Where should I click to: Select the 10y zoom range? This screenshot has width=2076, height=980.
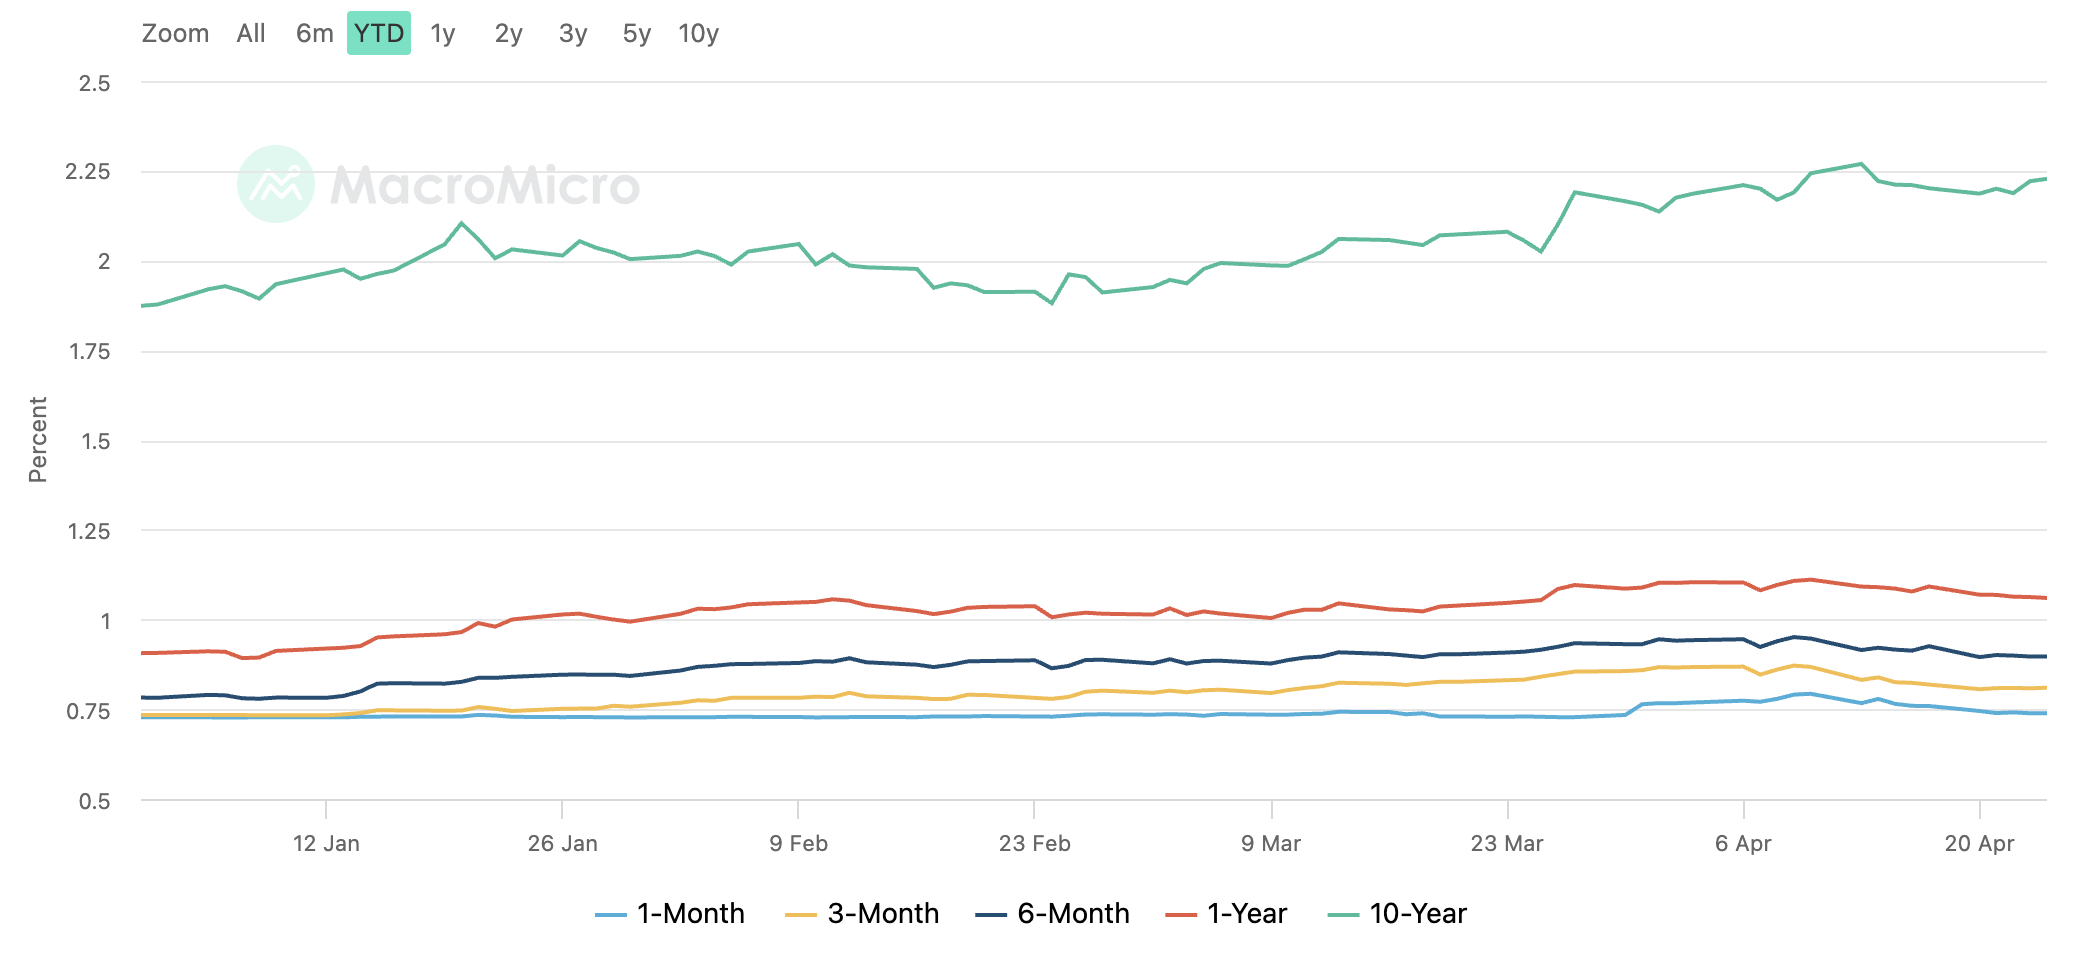point(699,33)
